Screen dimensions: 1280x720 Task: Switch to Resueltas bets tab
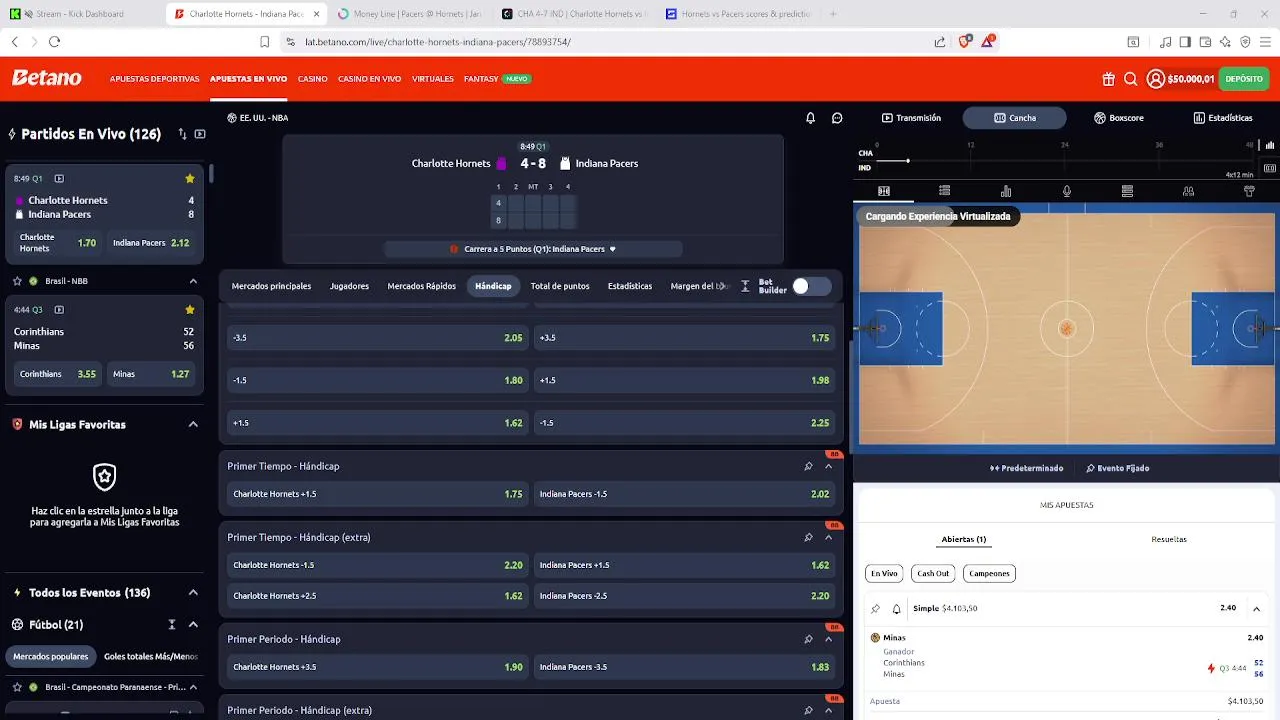click(x=1169, y=539)
